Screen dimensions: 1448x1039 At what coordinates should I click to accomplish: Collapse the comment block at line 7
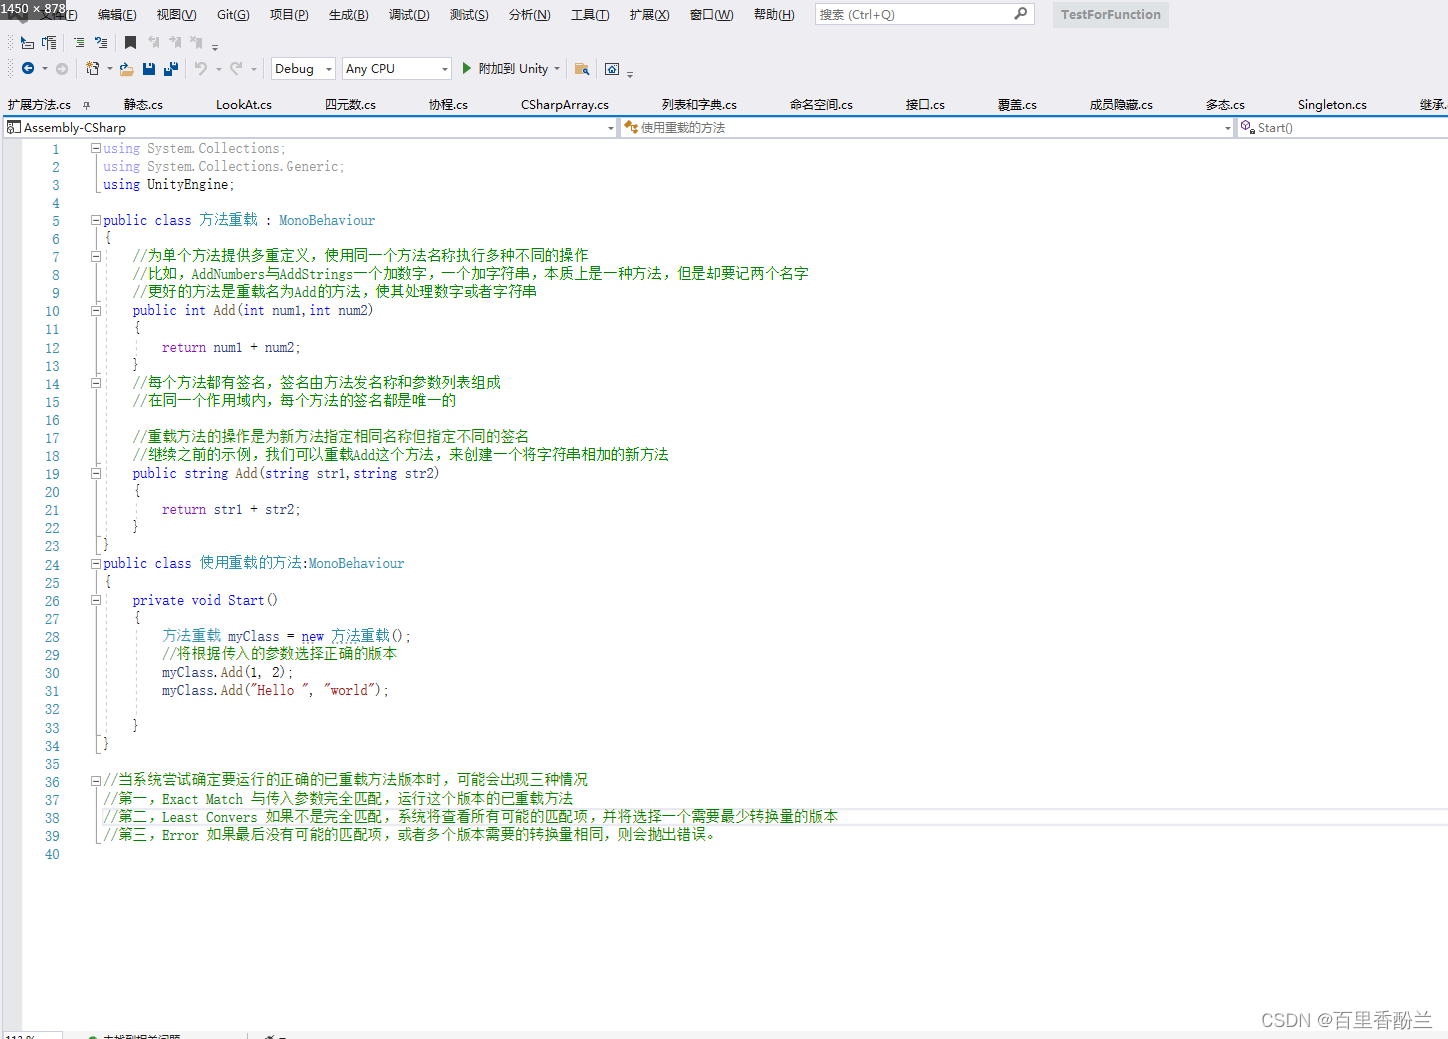click(96, 256)
